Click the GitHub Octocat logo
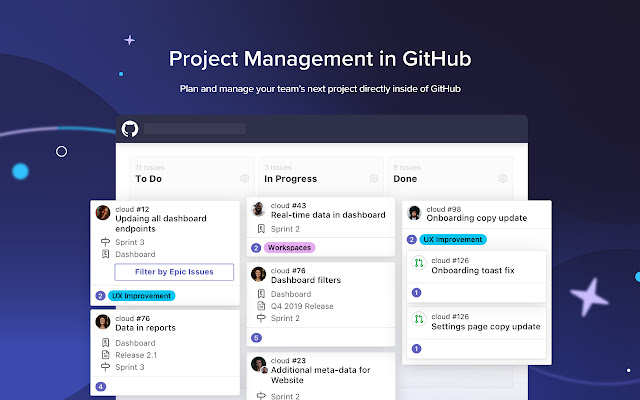 [x=130, y=129]
